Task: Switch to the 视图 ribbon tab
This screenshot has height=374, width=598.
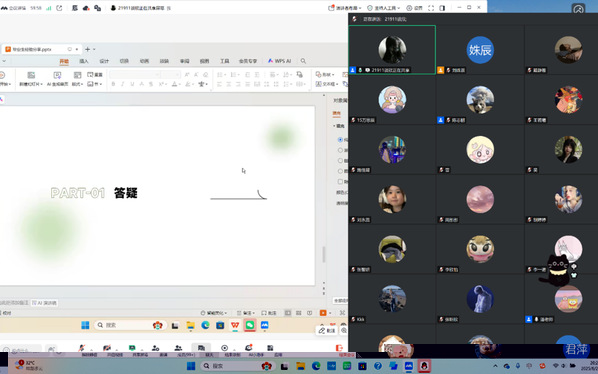Action: pyautogui.click(x=205, y=61)
